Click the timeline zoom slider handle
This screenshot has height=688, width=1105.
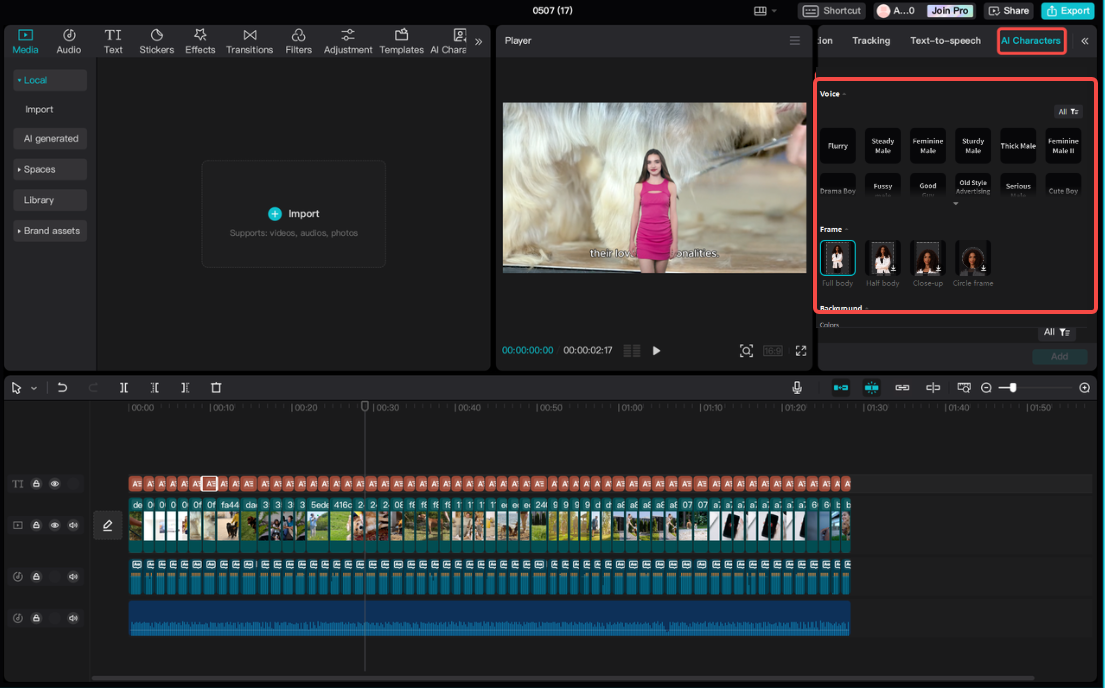[x=1013, y=388]
